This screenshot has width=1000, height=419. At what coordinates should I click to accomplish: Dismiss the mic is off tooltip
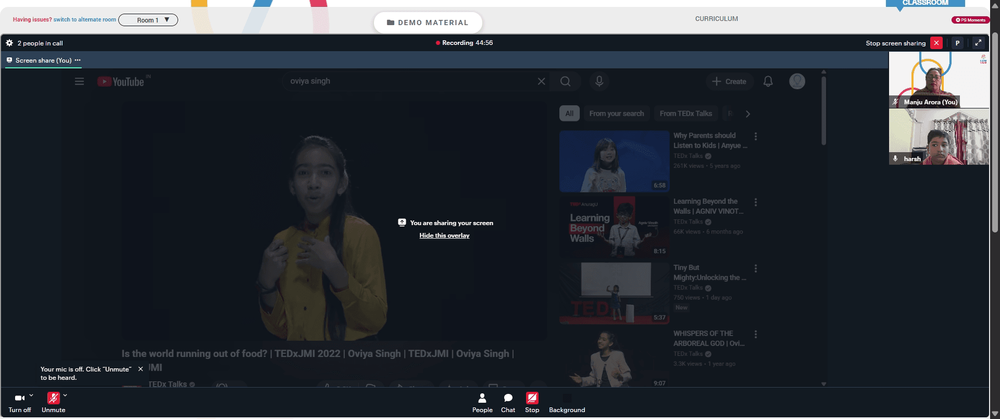[140, 369]
